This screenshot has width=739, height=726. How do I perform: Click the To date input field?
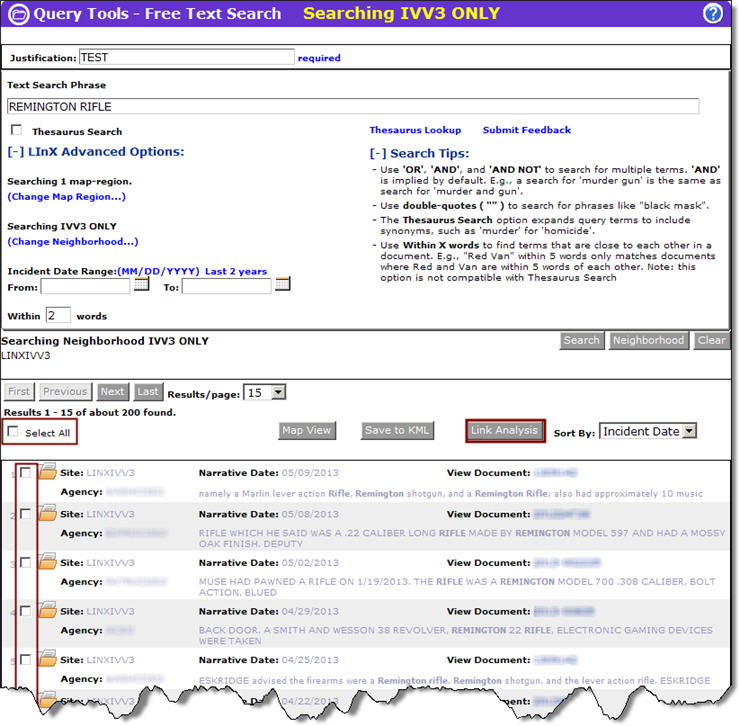[x=227, y=286]
